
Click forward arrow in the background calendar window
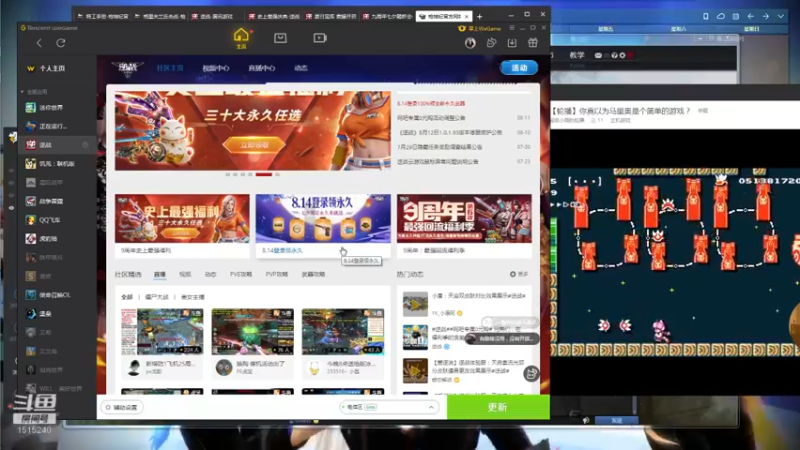pyautogui.click(x=765, y=16)
